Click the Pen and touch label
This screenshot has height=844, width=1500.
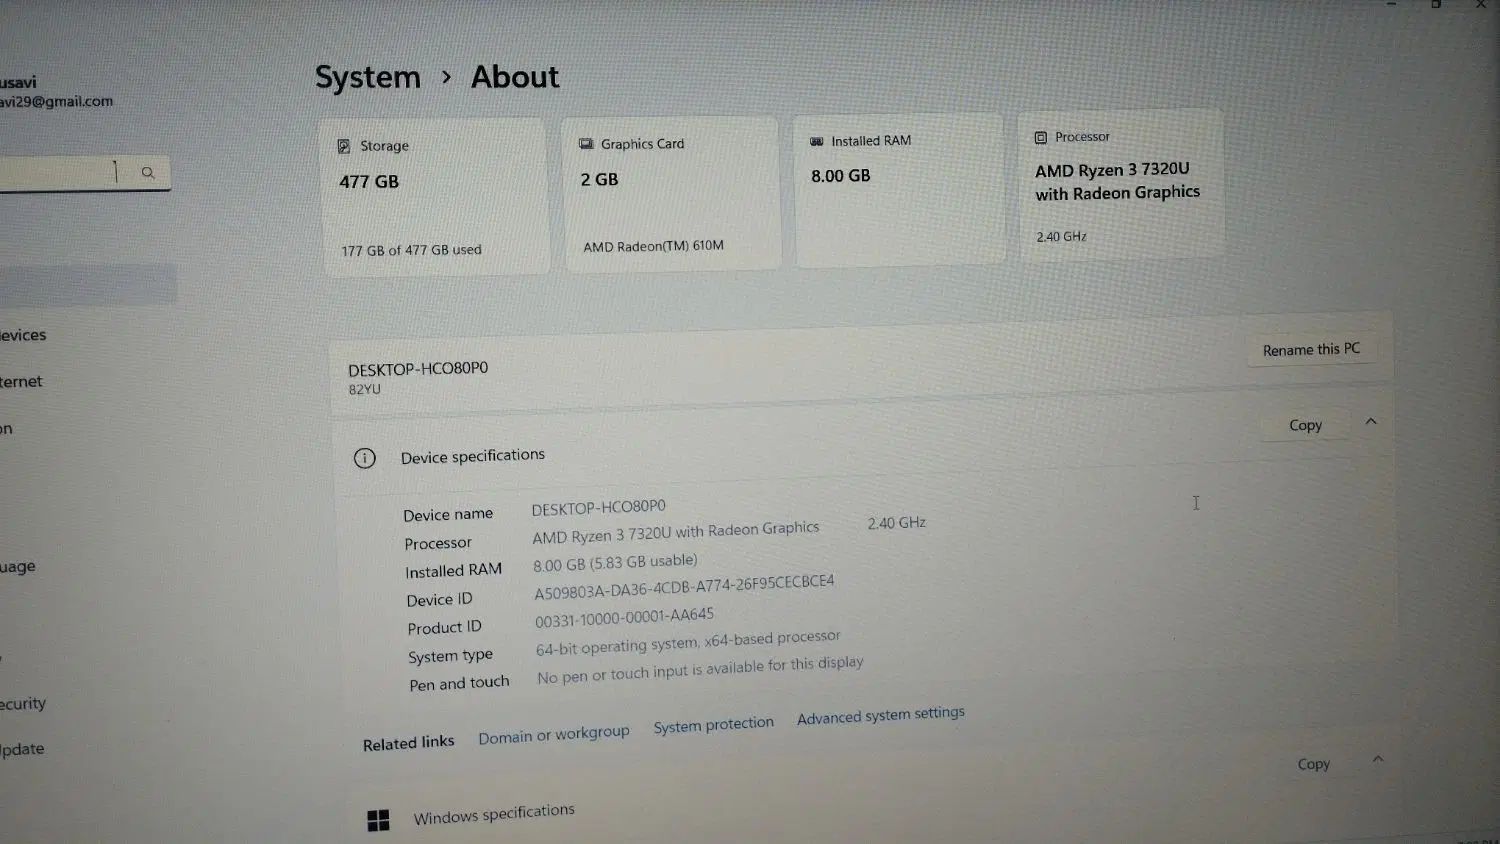(459, 683)
